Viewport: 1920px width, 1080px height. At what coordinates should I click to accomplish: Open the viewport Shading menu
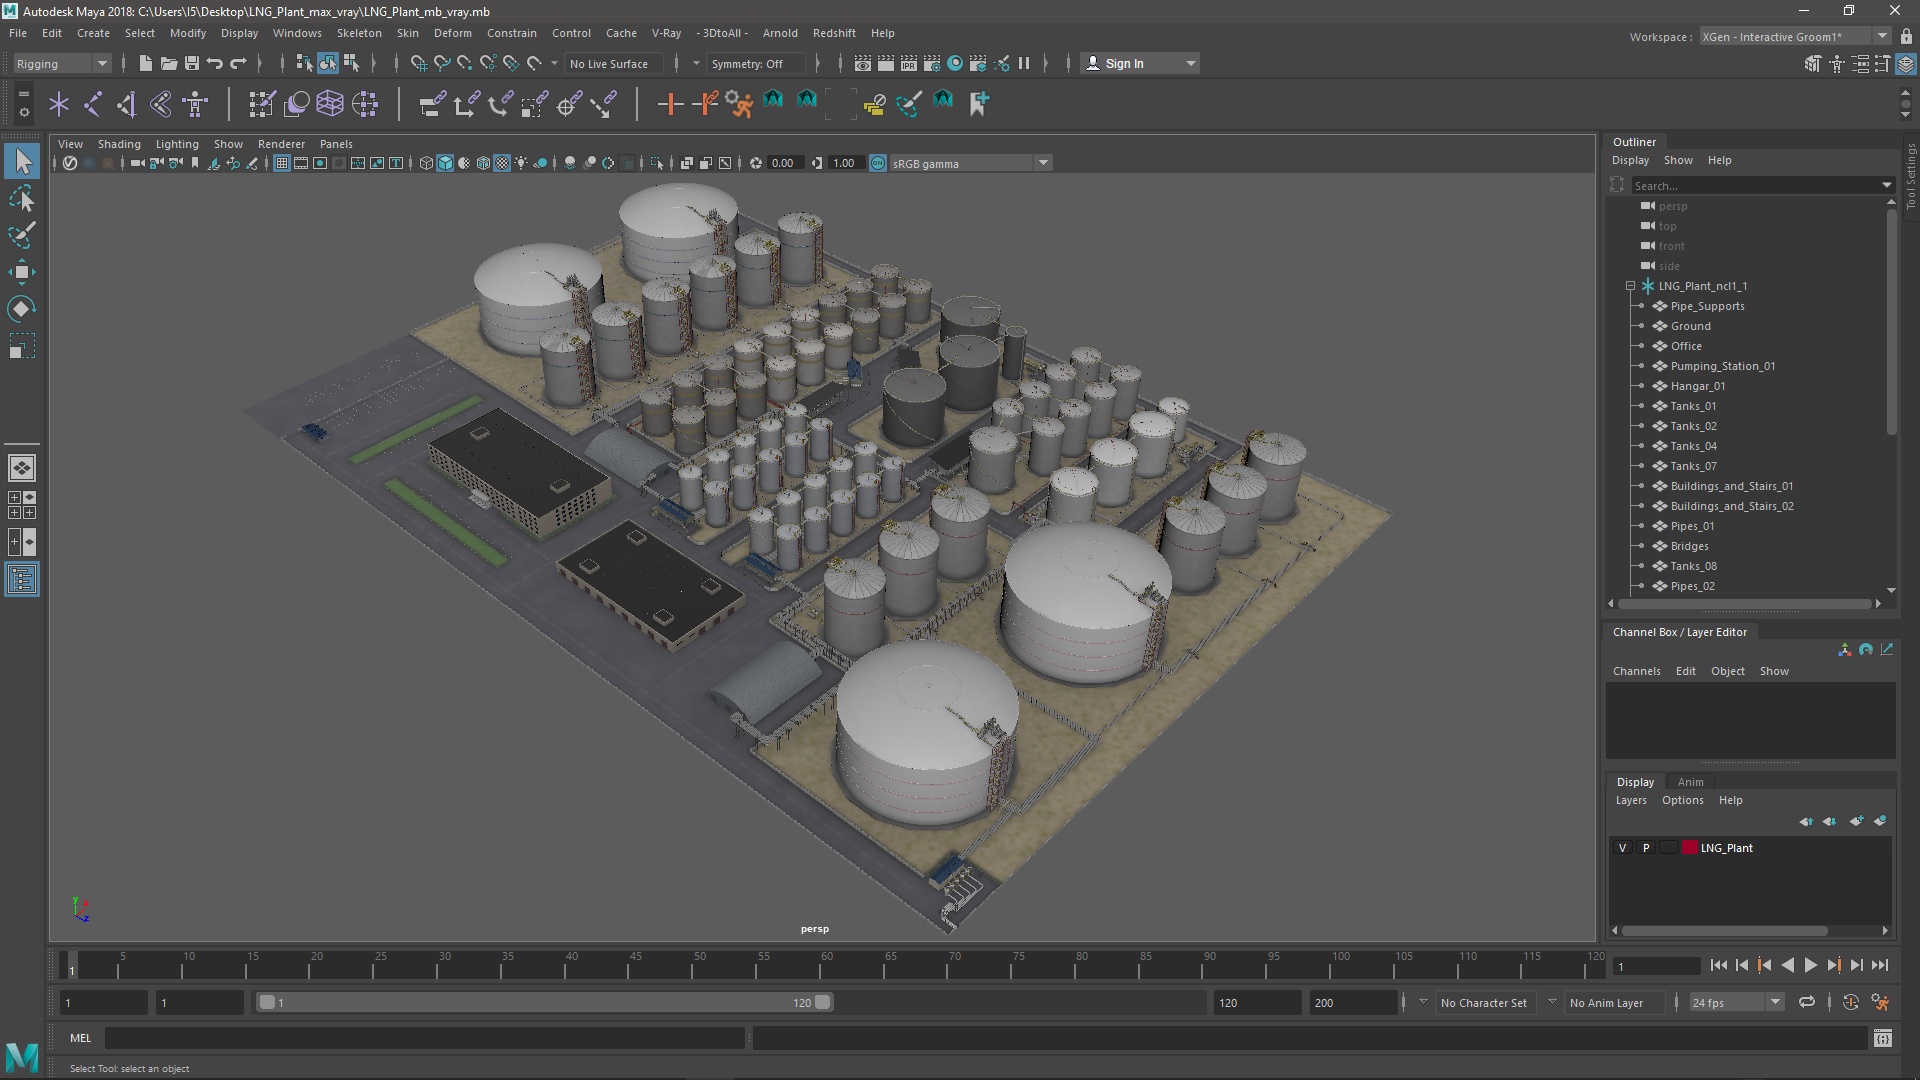(119, 144)
